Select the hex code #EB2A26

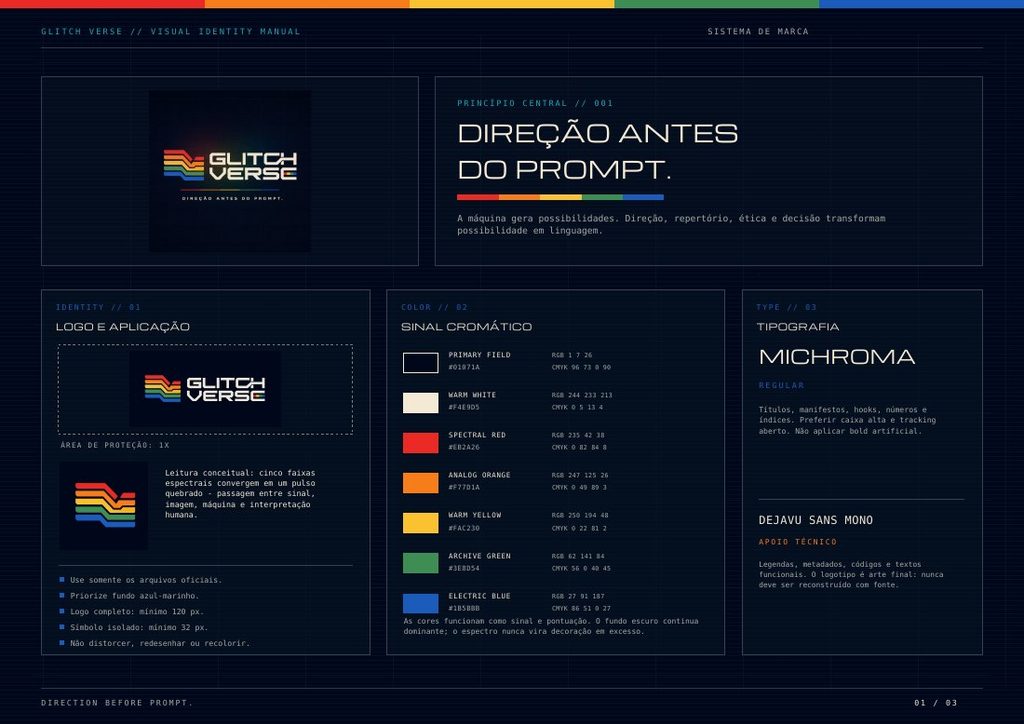click(464, 447)
